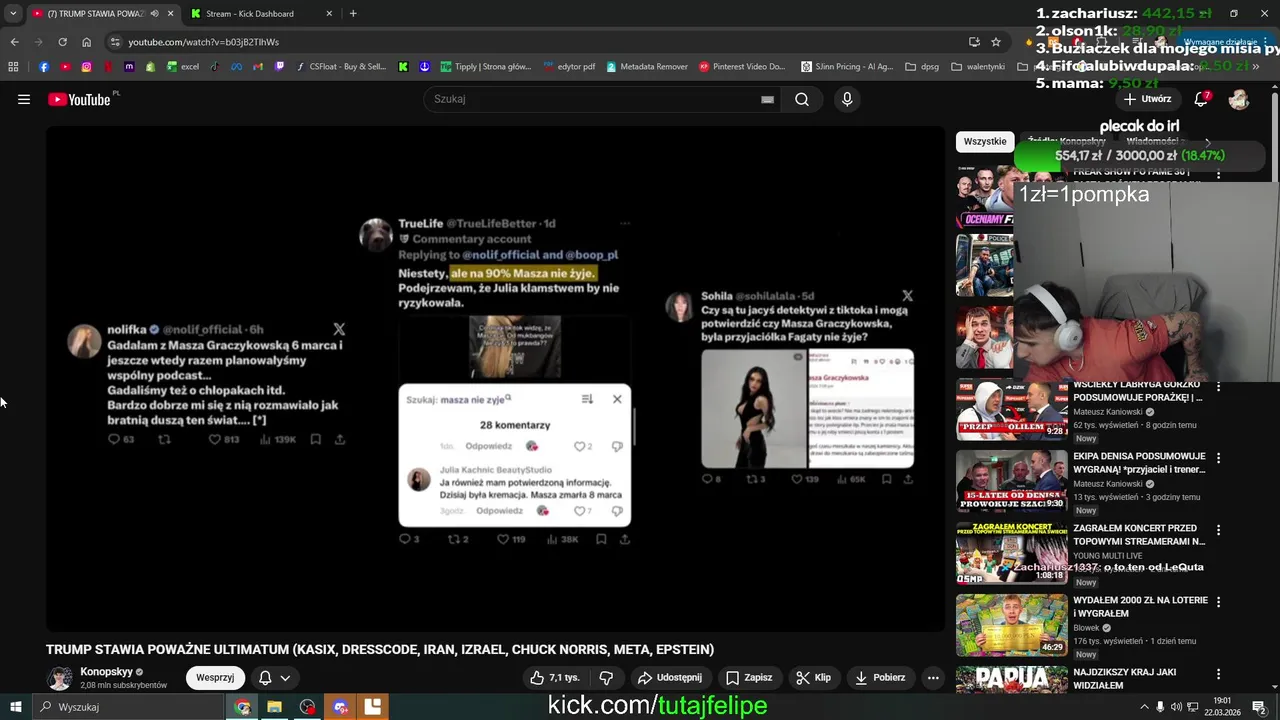The height and width of the screenshot is (720, 1280).
Task: Open the WYDAŁEM 2000 ZŁ NA LOTERIE thumbnail
Action: click(x=1011, y=625)
